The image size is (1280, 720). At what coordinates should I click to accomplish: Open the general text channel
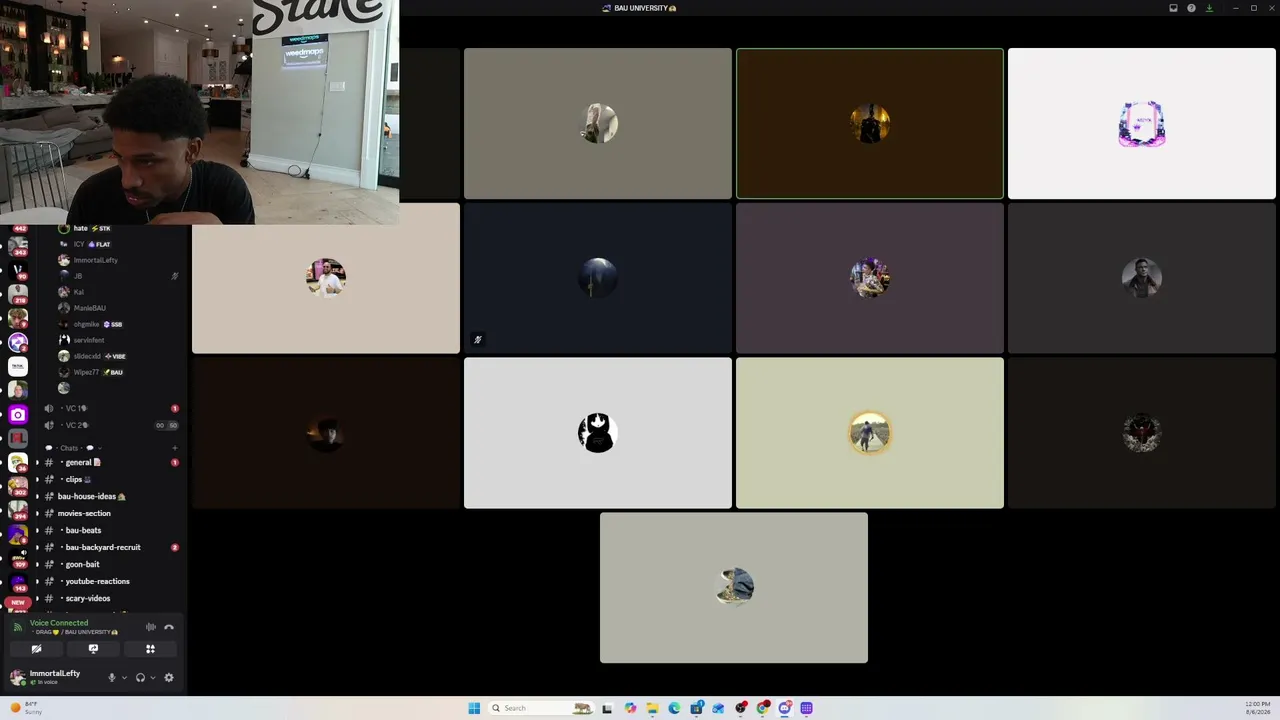pos(110,462)
